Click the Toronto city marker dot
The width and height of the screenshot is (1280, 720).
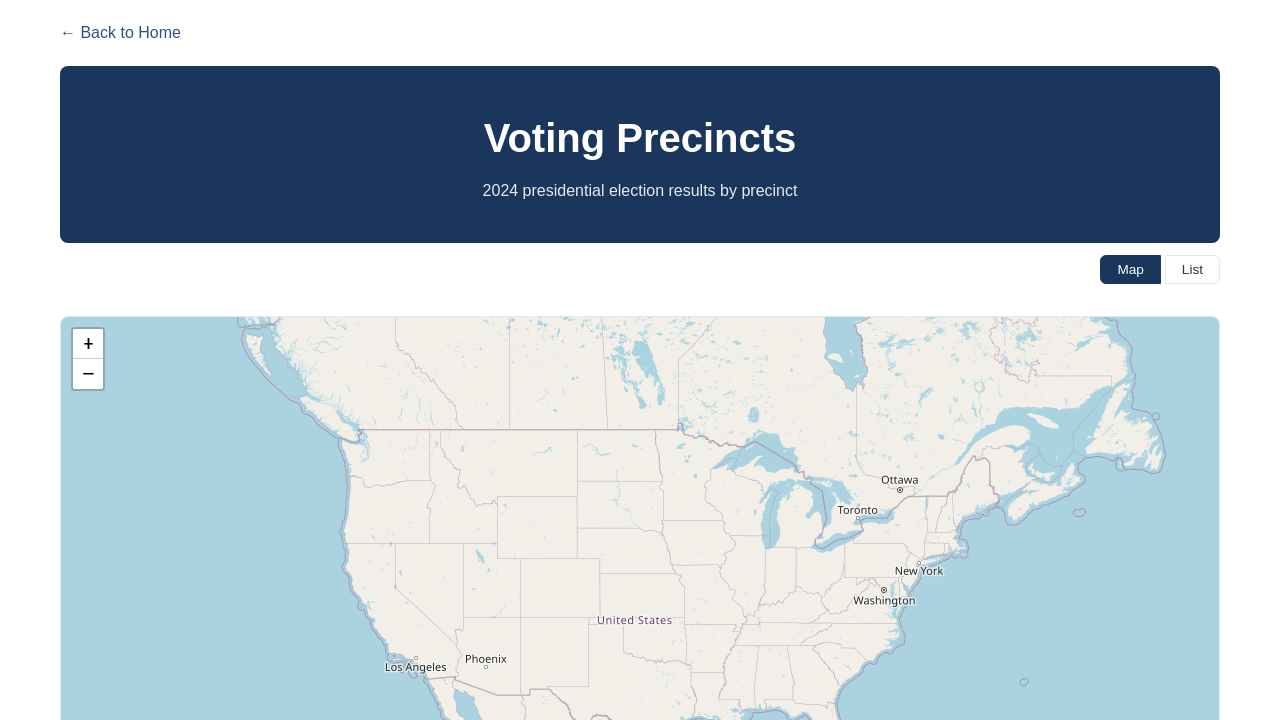(x=857, y=518)
